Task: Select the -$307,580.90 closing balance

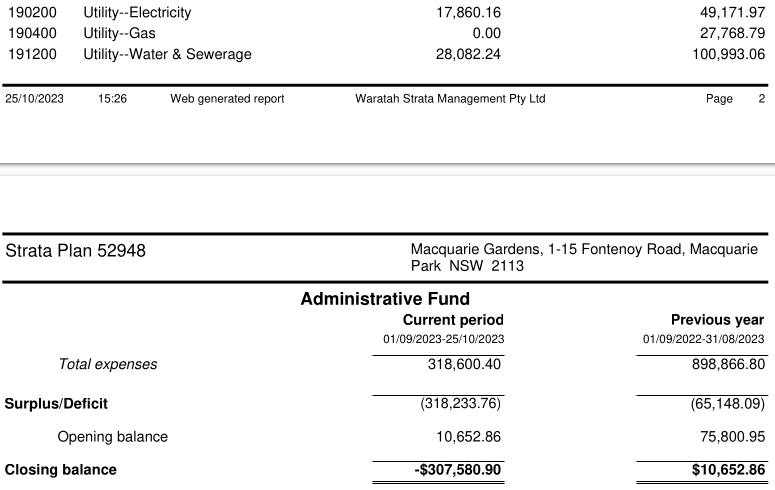Action: pyautogui.click(x=458, y=470)
